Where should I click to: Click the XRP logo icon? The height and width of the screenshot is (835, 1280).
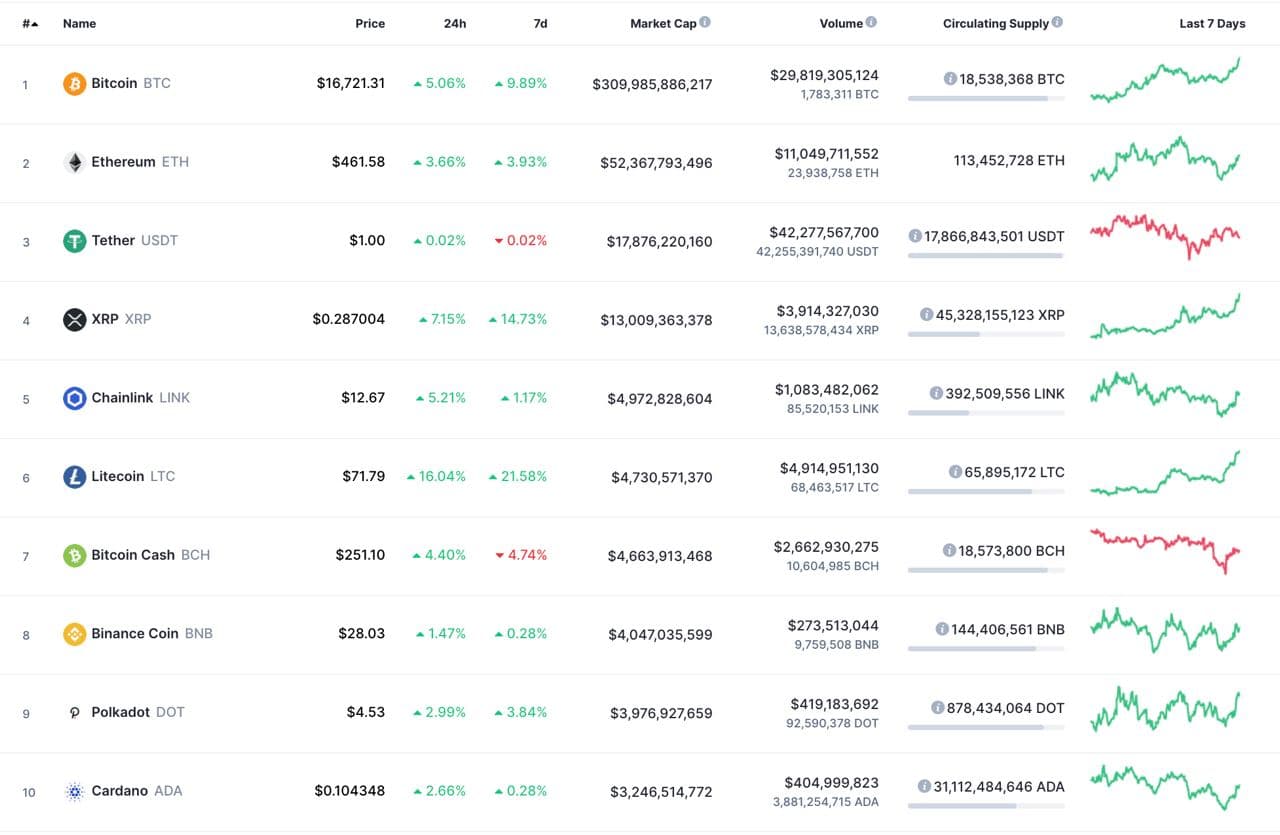point(75,320)
